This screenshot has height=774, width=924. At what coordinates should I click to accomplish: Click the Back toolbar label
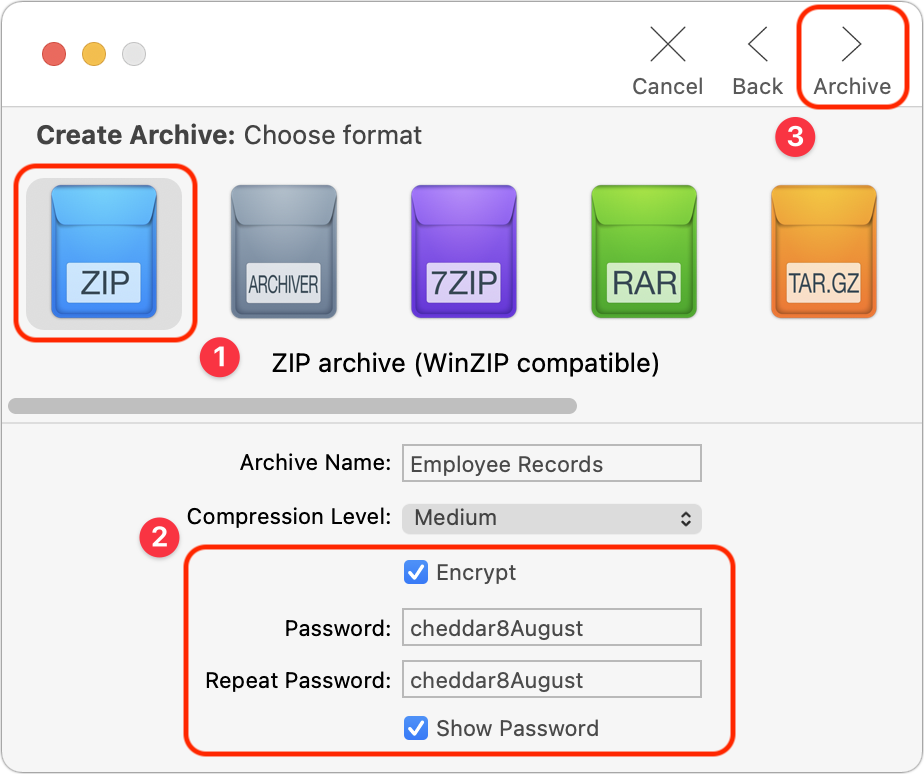[758, 87]
